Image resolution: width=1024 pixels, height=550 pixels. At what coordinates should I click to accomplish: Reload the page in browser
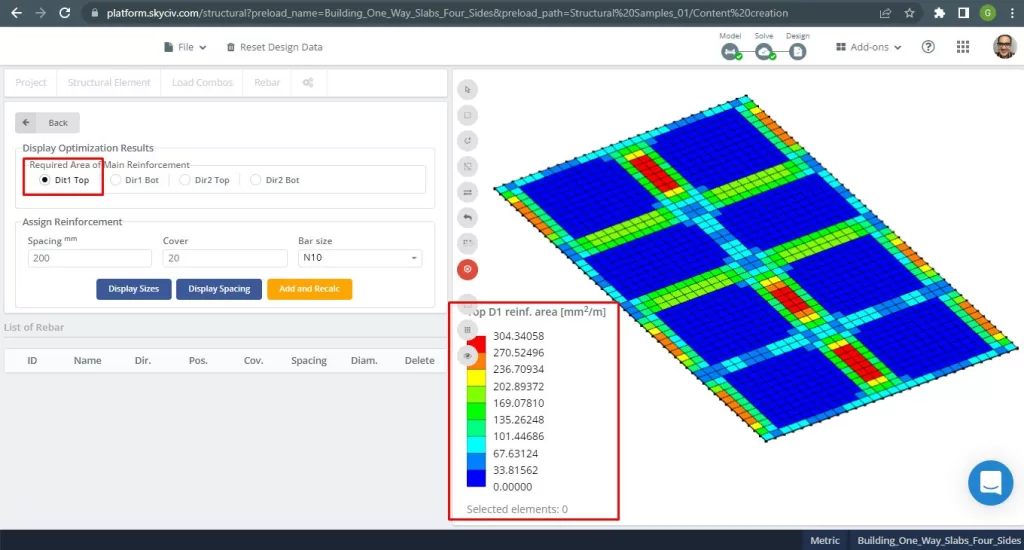pyautogui.click(x=65, y=13)
